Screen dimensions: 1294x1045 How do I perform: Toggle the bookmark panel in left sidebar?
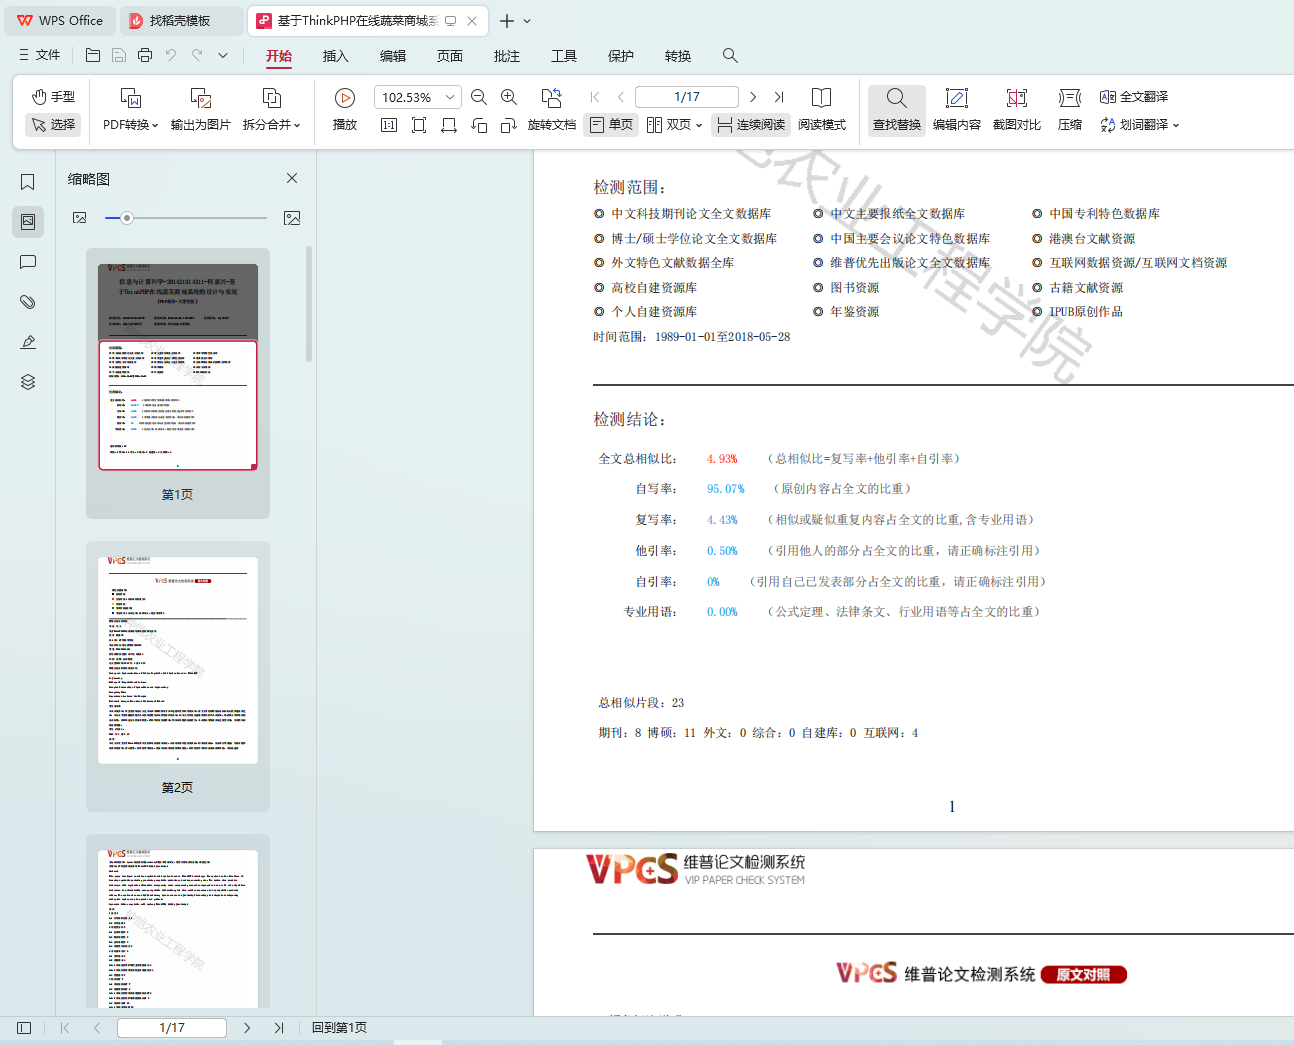point(28,182)
